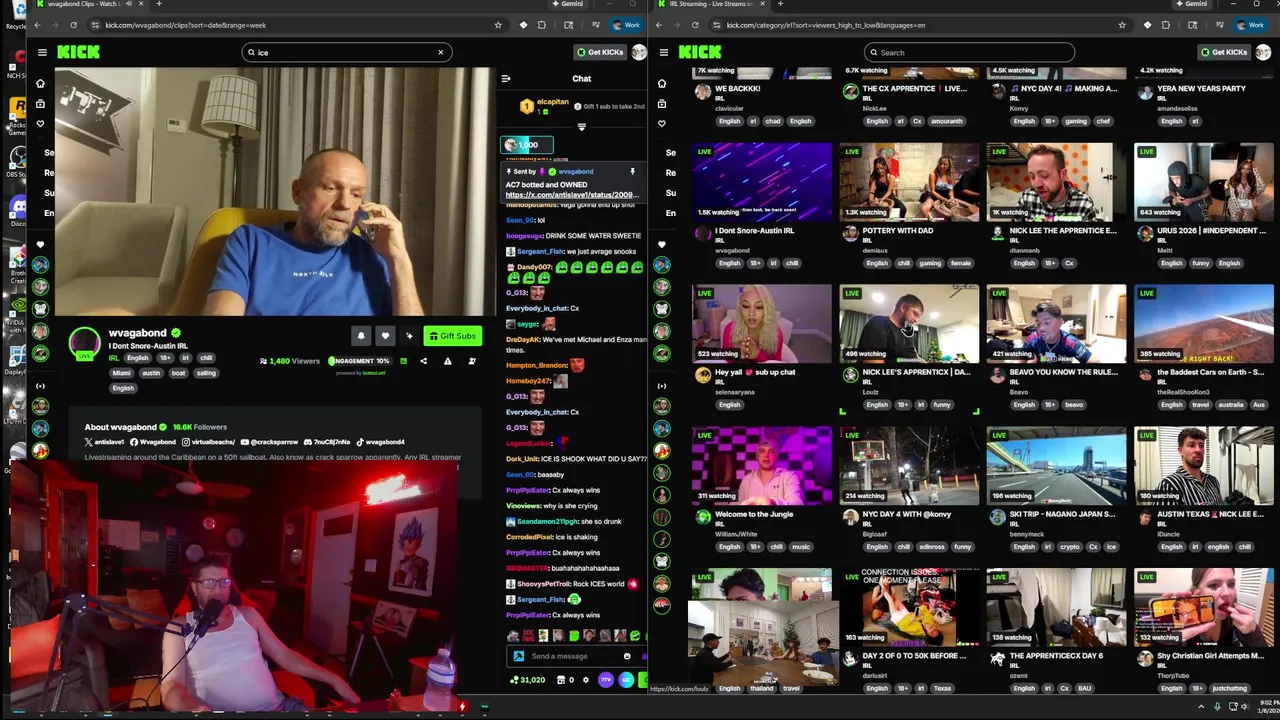Click the right browser address bar URL

(825, 25)
